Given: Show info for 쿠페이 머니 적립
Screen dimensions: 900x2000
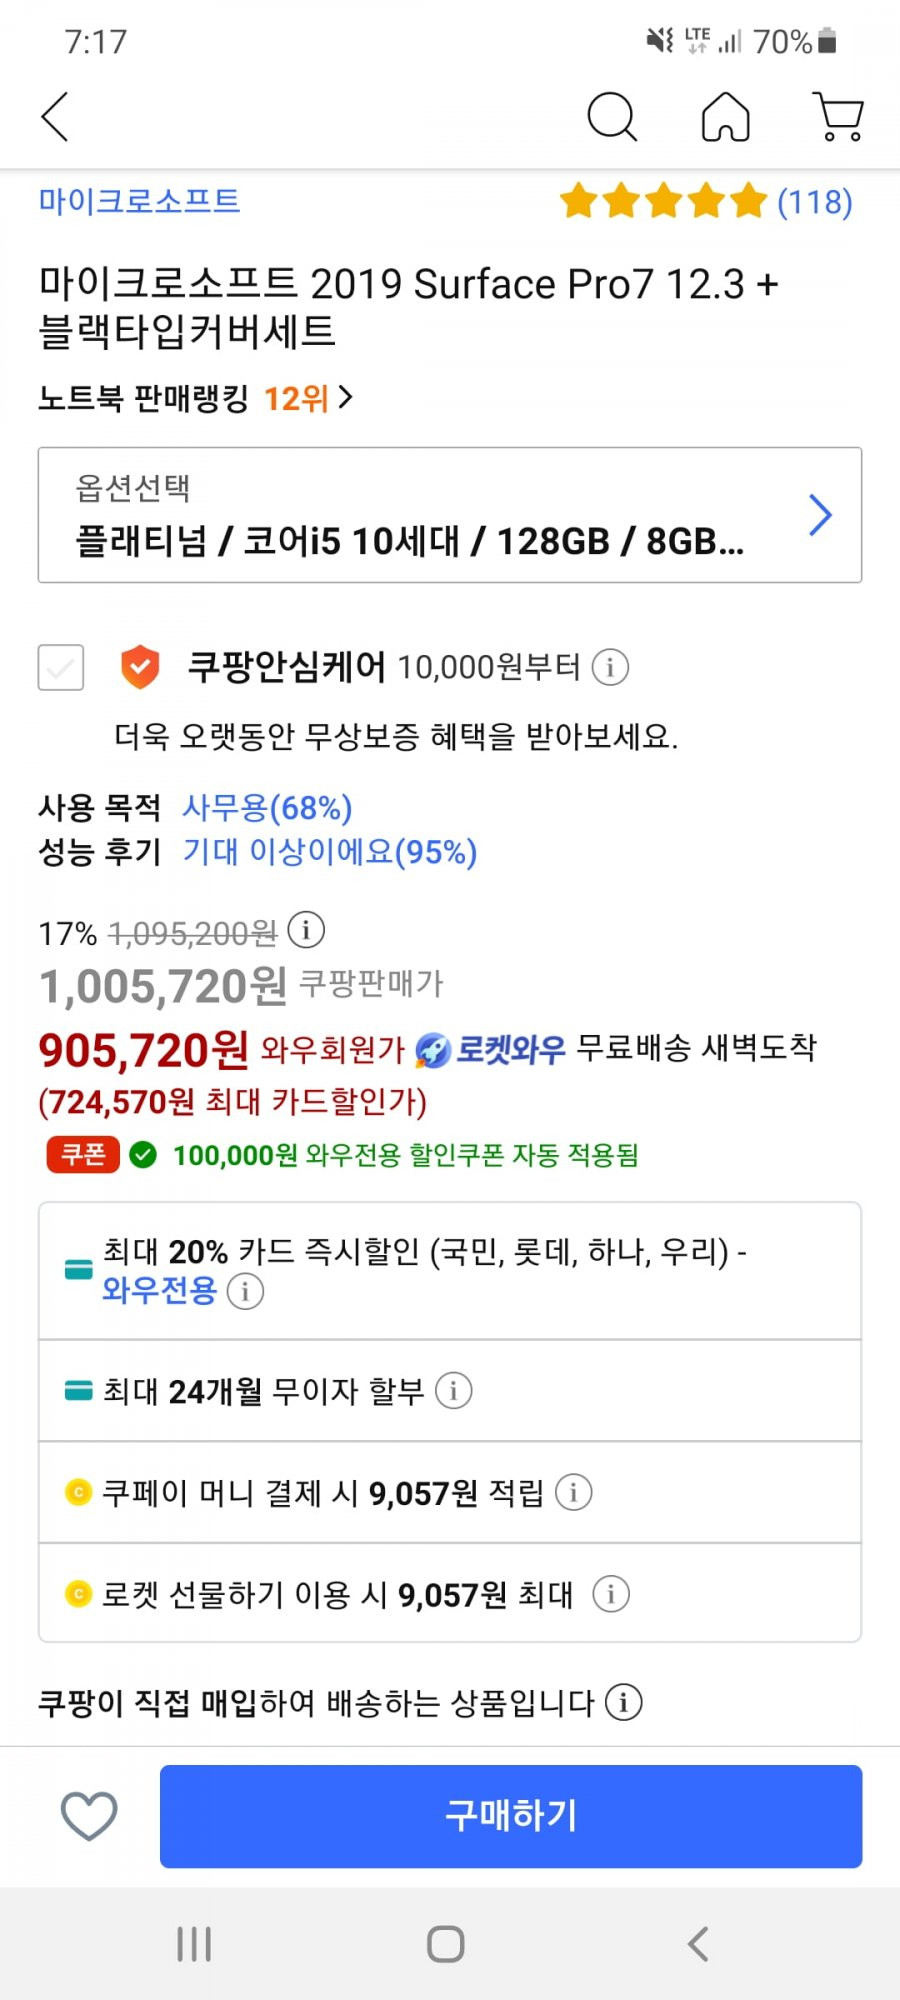Looking at the screenshot, I should tap(573, 1492).
